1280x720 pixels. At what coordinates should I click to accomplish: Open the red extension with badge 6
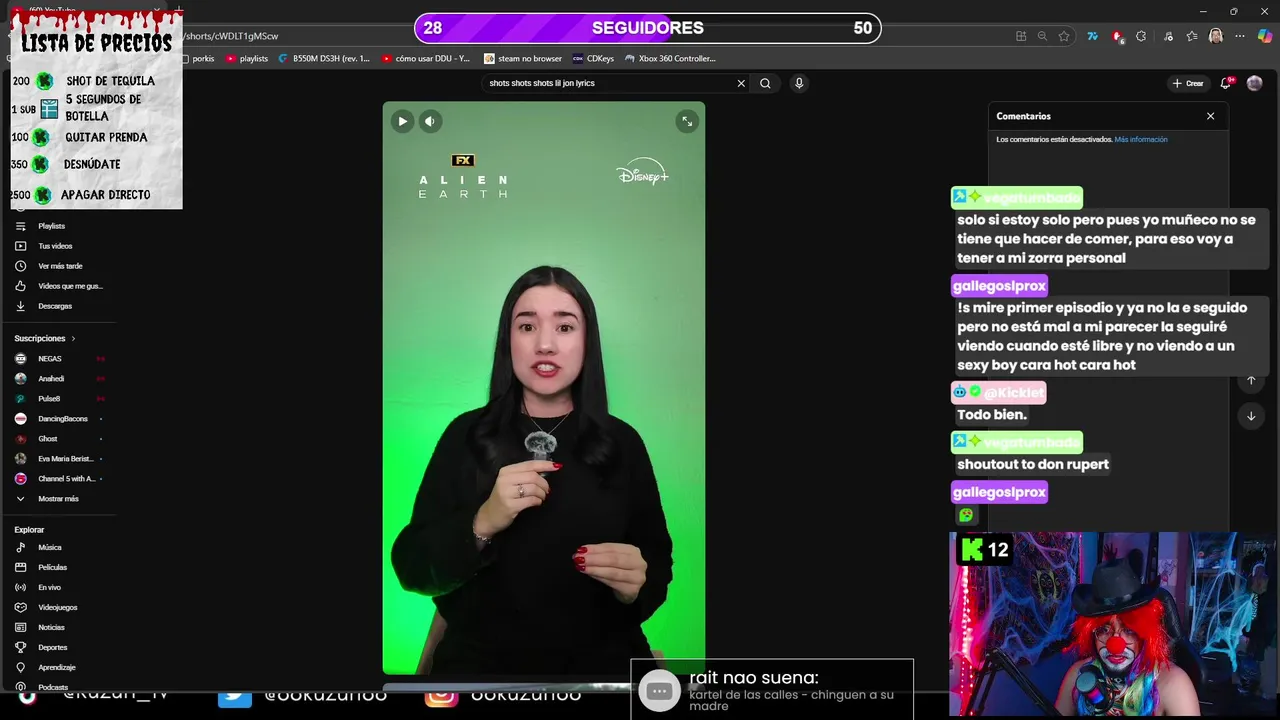(1117, 36)
